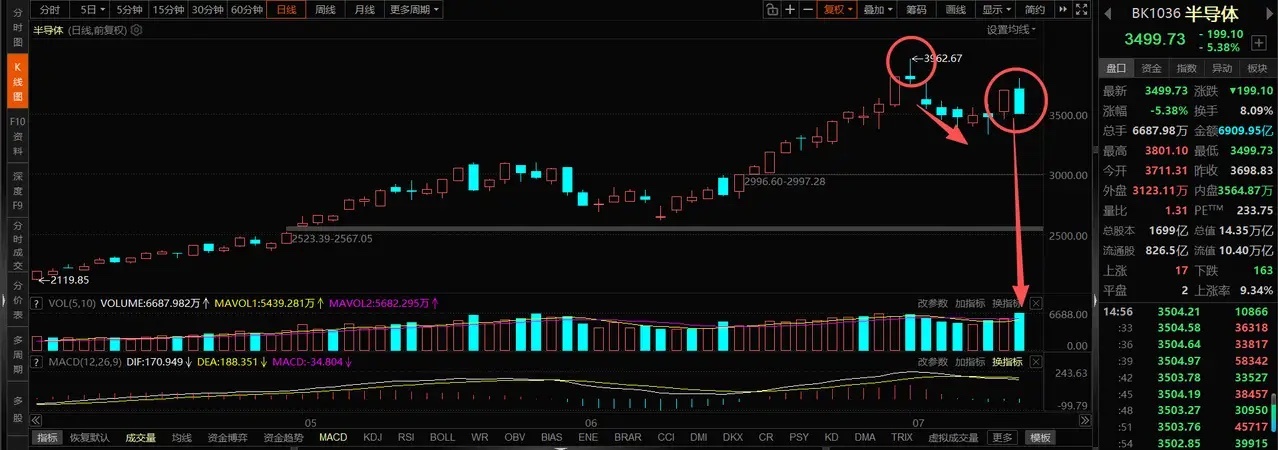The width and height of the screenshot is (1278, 450).
Task: Select the 成交量 indicator
Action: click(141, 438)
